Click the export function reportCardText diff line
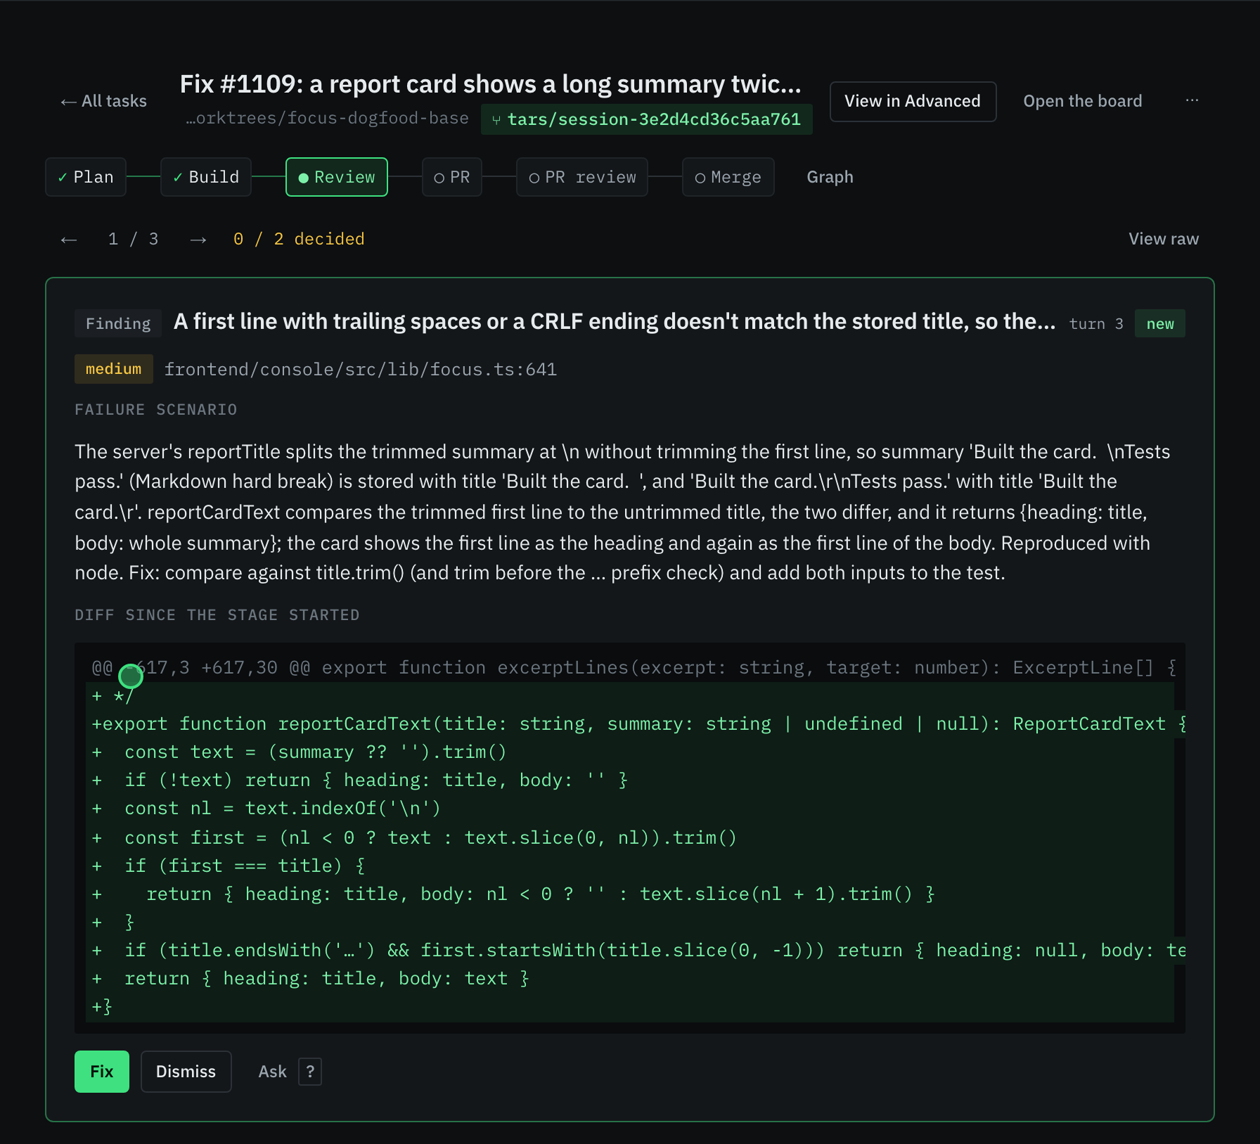Viewport: 1260px width, 1144px height. [x=638, y=723]
